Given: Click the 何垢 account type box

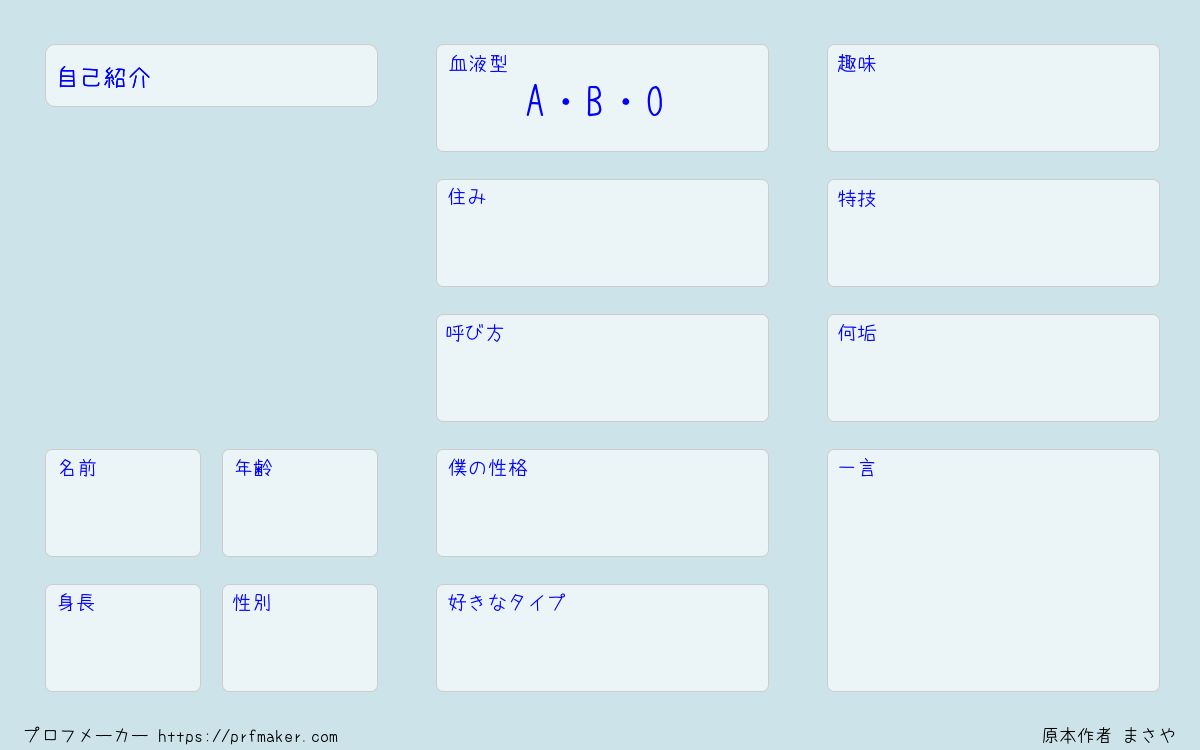Looking at the screenshot, I should [x=993, y=368].
